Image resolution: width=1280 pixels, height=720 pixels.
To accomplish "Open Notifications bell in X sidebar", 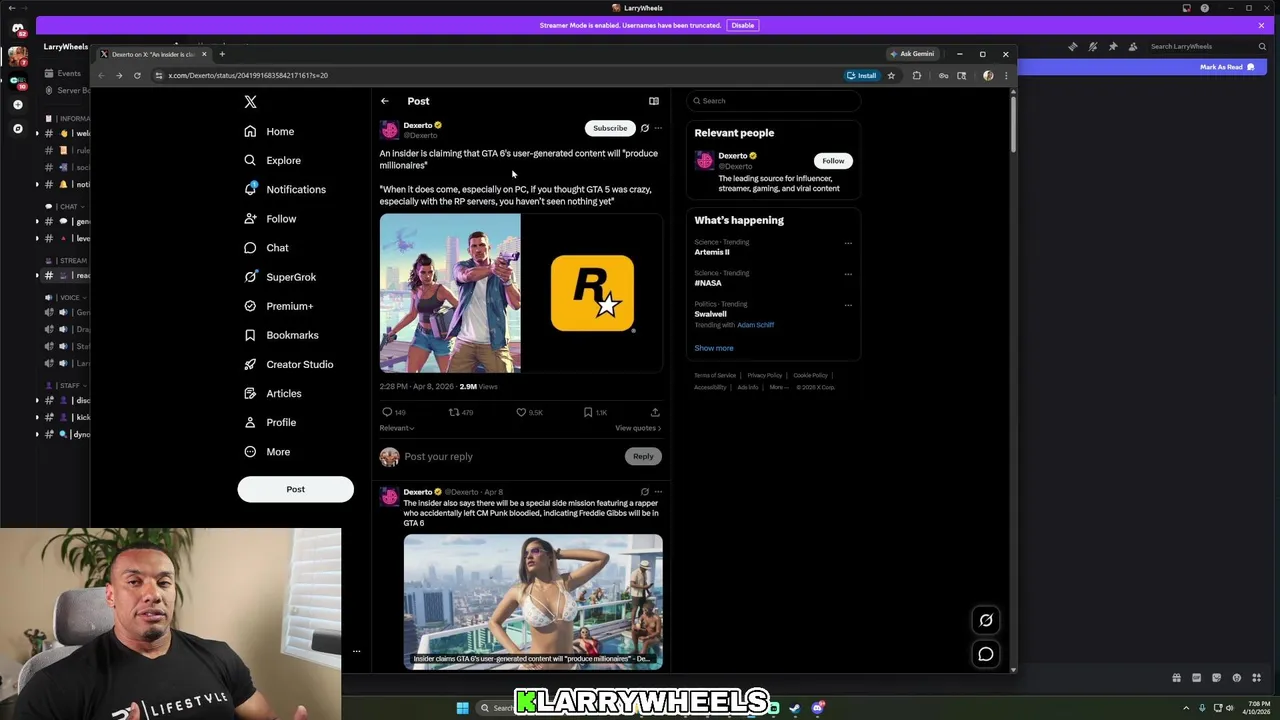I will tap(285, 189).
